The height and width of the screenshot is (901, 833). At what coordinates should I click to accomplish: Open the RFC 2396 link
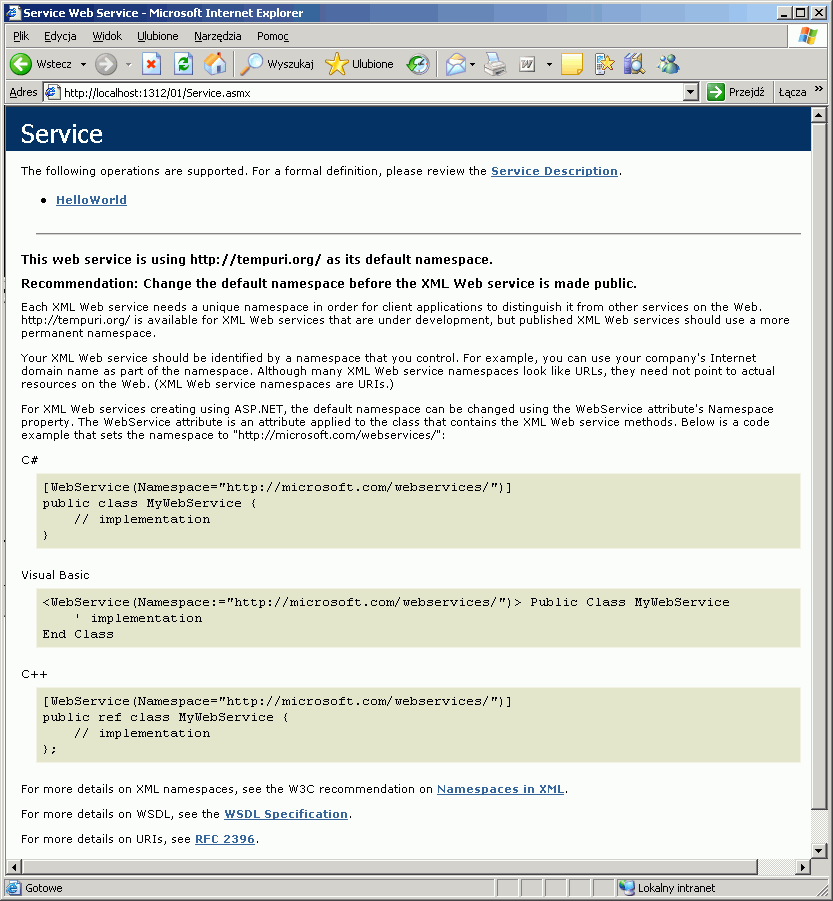tap(225, 839)
